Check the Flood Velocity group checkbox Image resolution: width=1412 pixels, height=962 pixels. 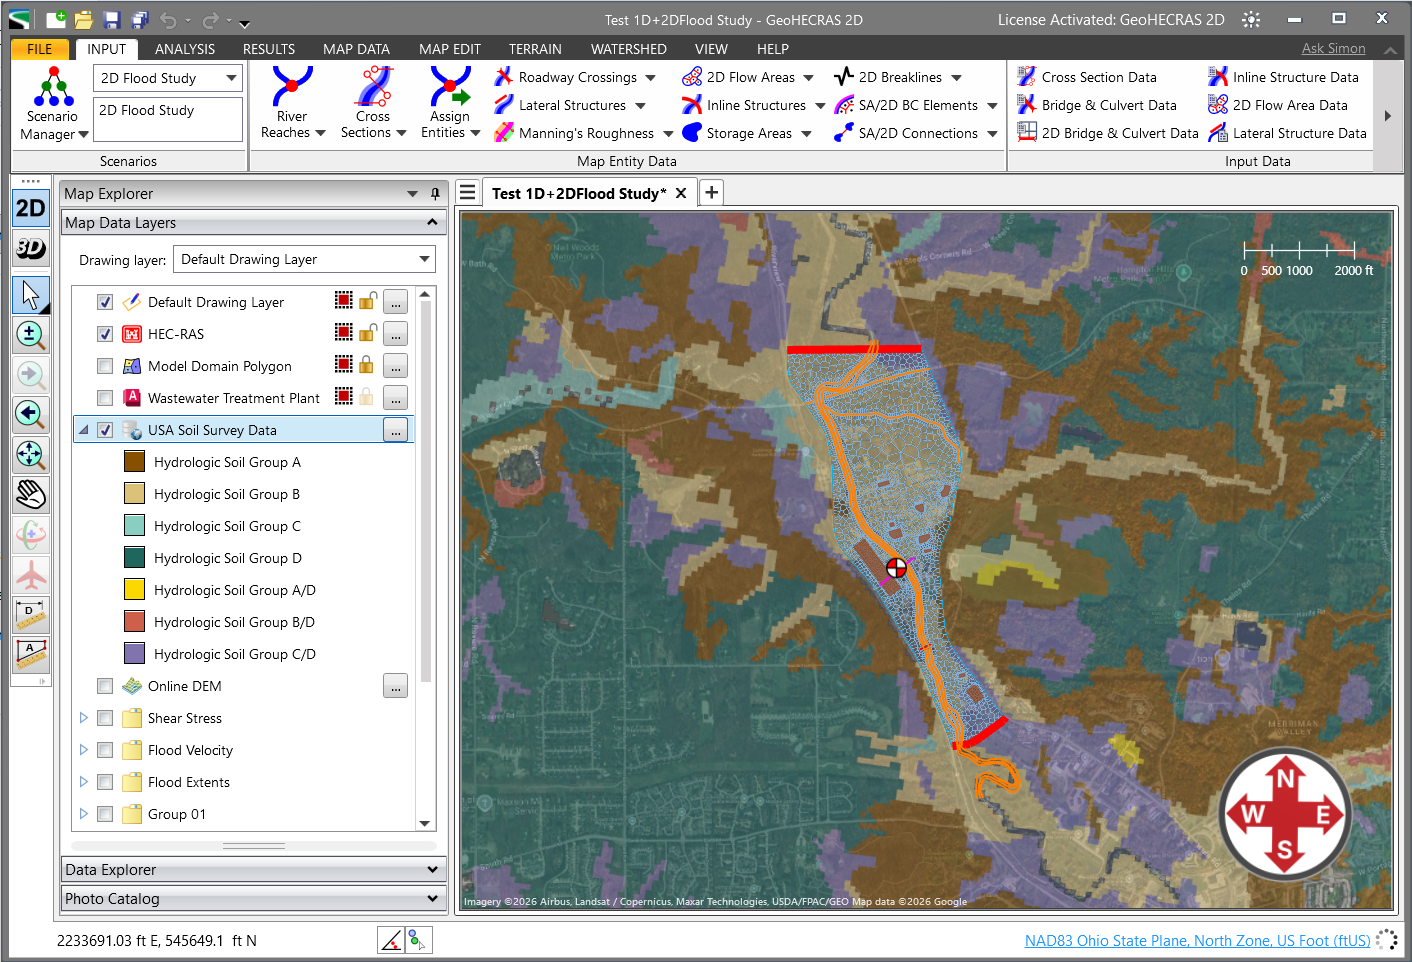click(x=105, y=750)
